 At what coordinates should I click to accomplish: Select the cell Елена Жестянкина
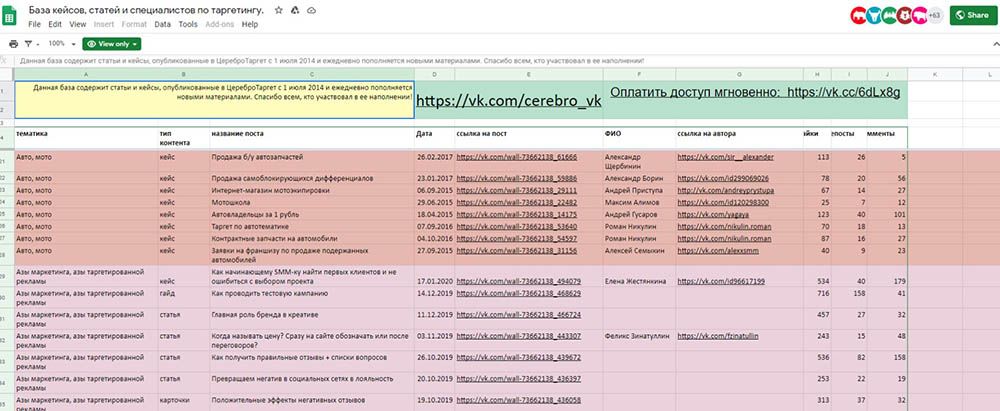pos(639,276)
